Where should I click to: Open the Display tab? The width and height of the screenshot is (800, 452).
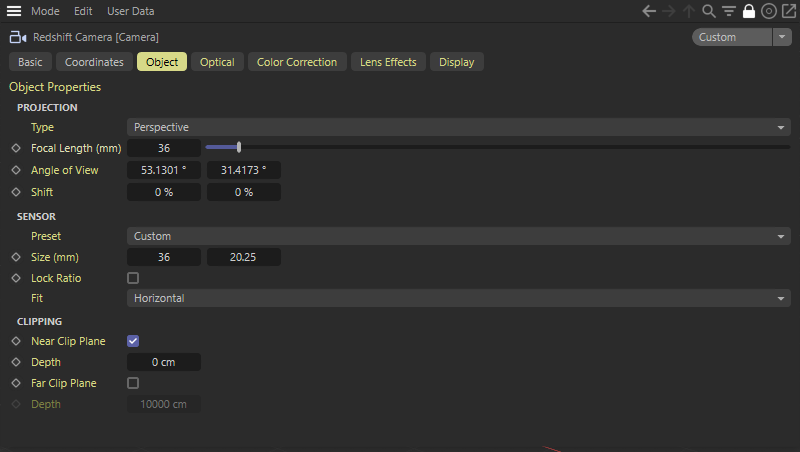coord(457,62)
